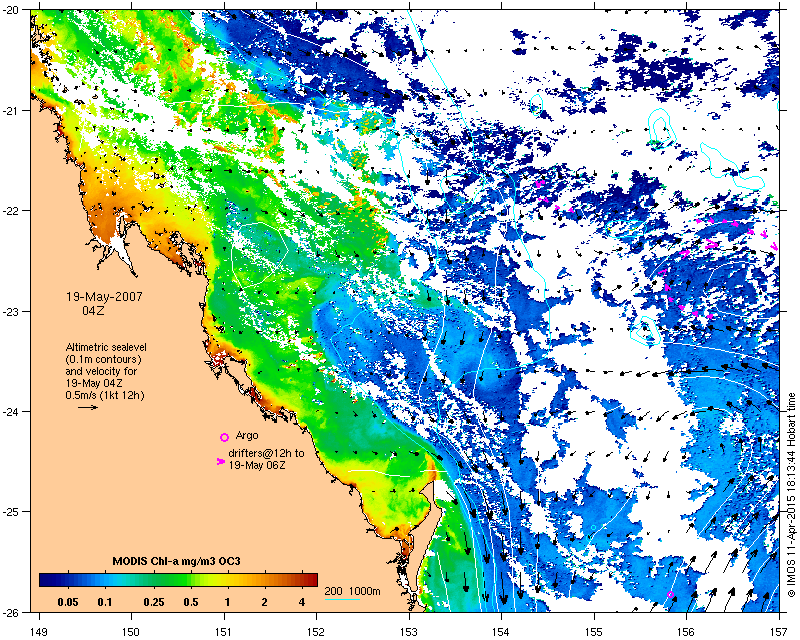Screen dimensions: 800x640
Task: Select the '04Z' time label under date
Action: coord(93,310)
